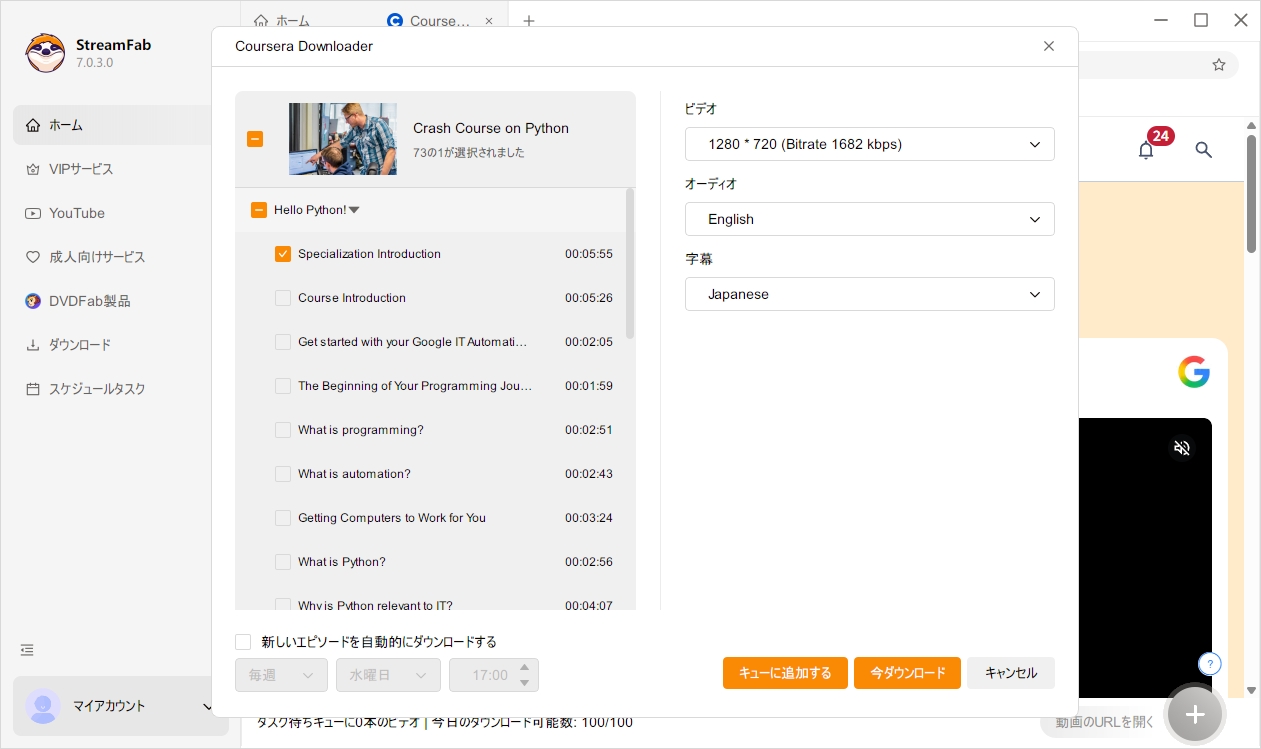Uncheck Specialization Introduction
Image resolution: width=1261 pixels, height=749 pixels.
coord(283,254)
